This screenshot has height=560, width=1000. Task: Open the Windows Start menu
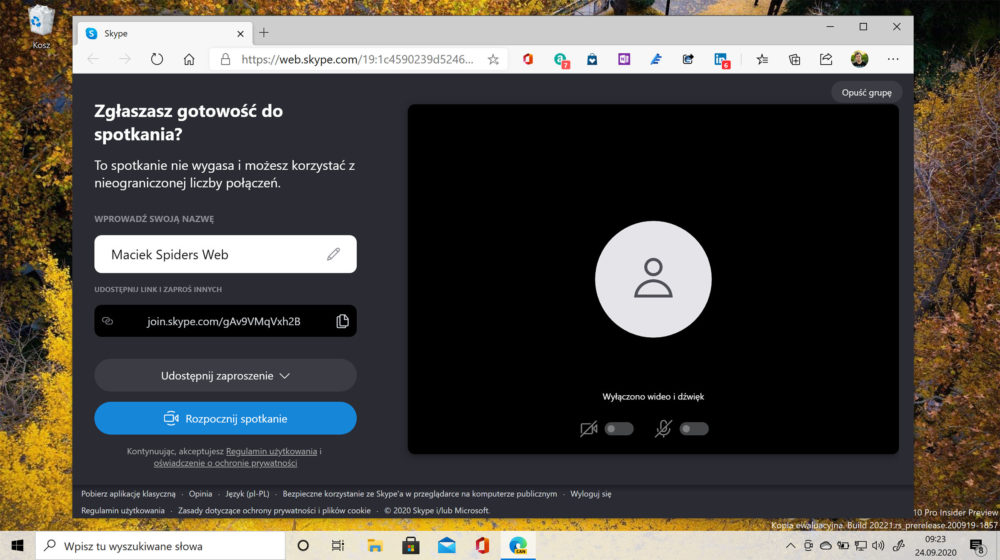click(x=17, y=545)
